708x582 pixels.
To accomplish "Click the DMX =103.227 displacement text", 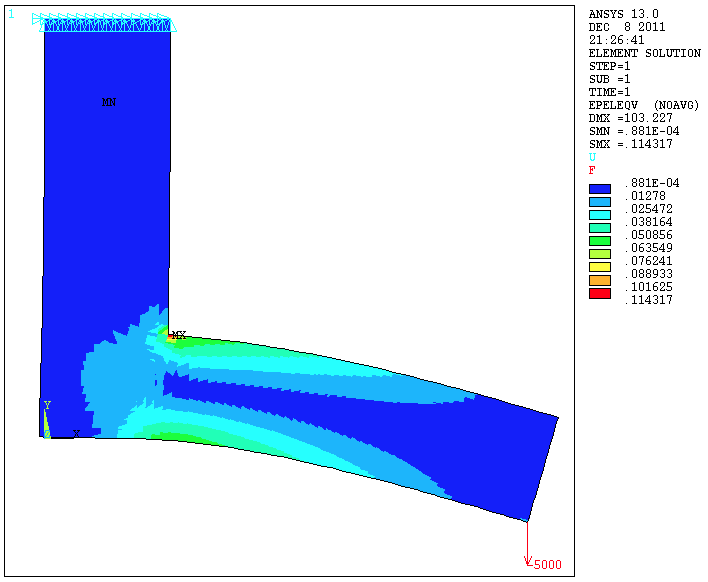I will (637, 118).
